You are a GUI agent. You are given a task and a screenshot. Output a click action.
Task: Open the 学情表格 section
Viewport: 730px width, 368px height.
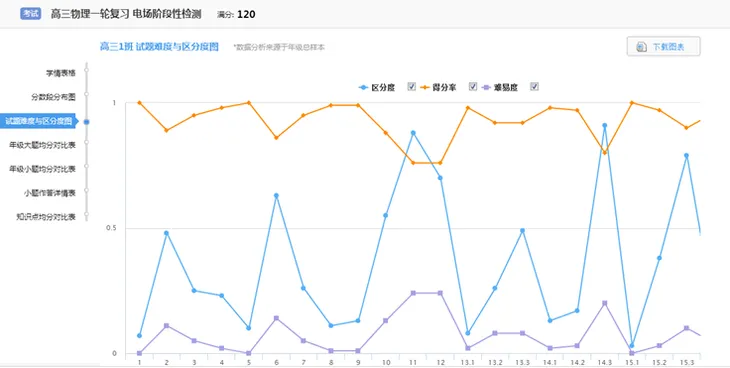[61, 73]
